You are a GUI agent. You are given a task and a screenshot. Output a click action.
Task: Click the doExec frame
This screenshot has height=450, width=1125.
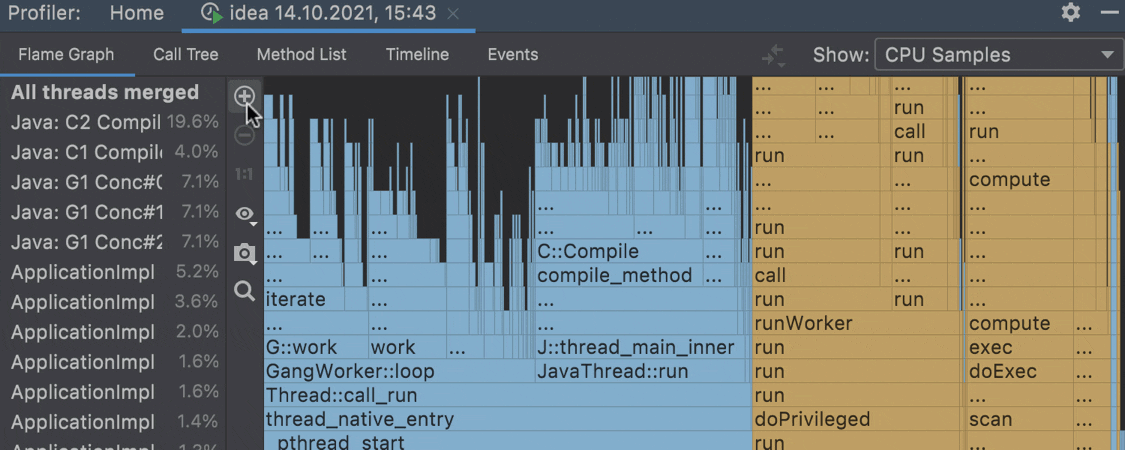click(x=1019, y=372)
